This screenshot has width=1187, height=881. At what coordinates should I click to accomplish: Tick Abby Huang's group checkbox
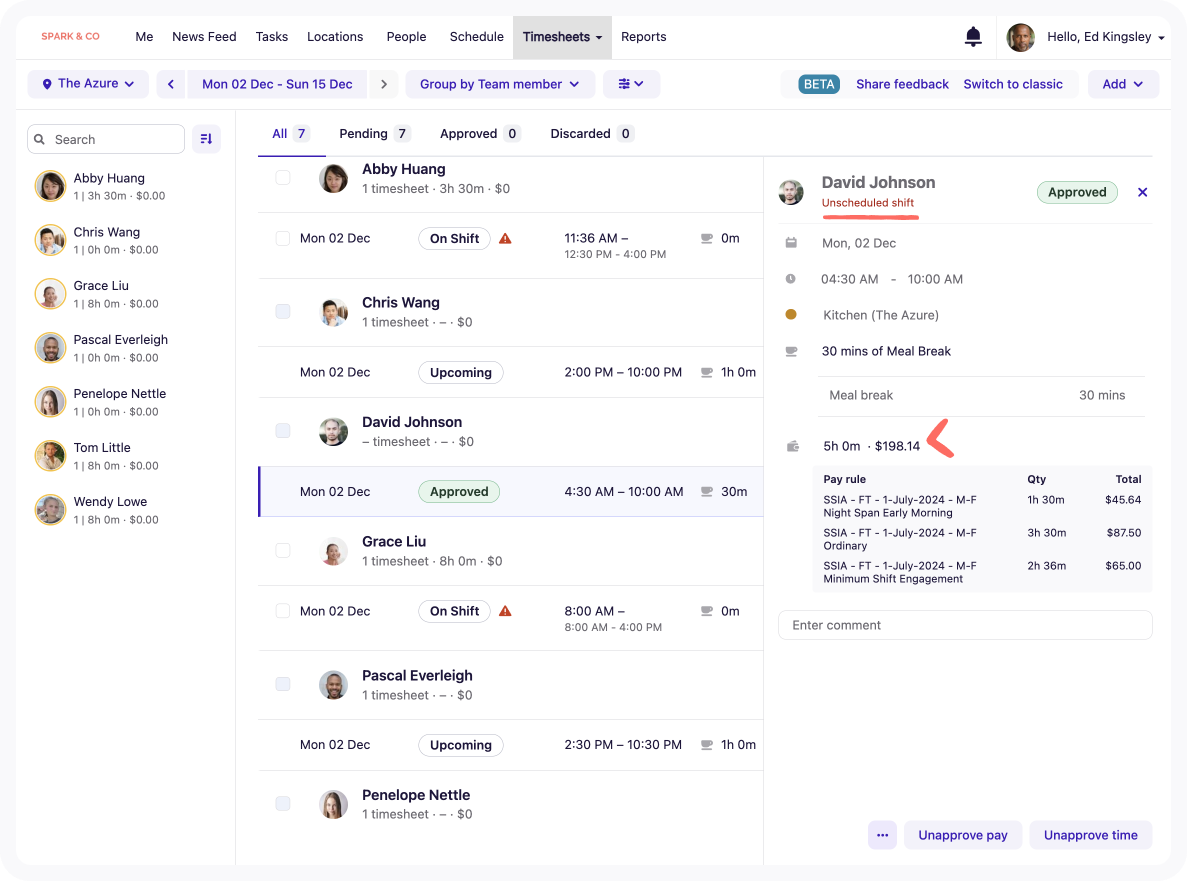(x=282, y=178)
